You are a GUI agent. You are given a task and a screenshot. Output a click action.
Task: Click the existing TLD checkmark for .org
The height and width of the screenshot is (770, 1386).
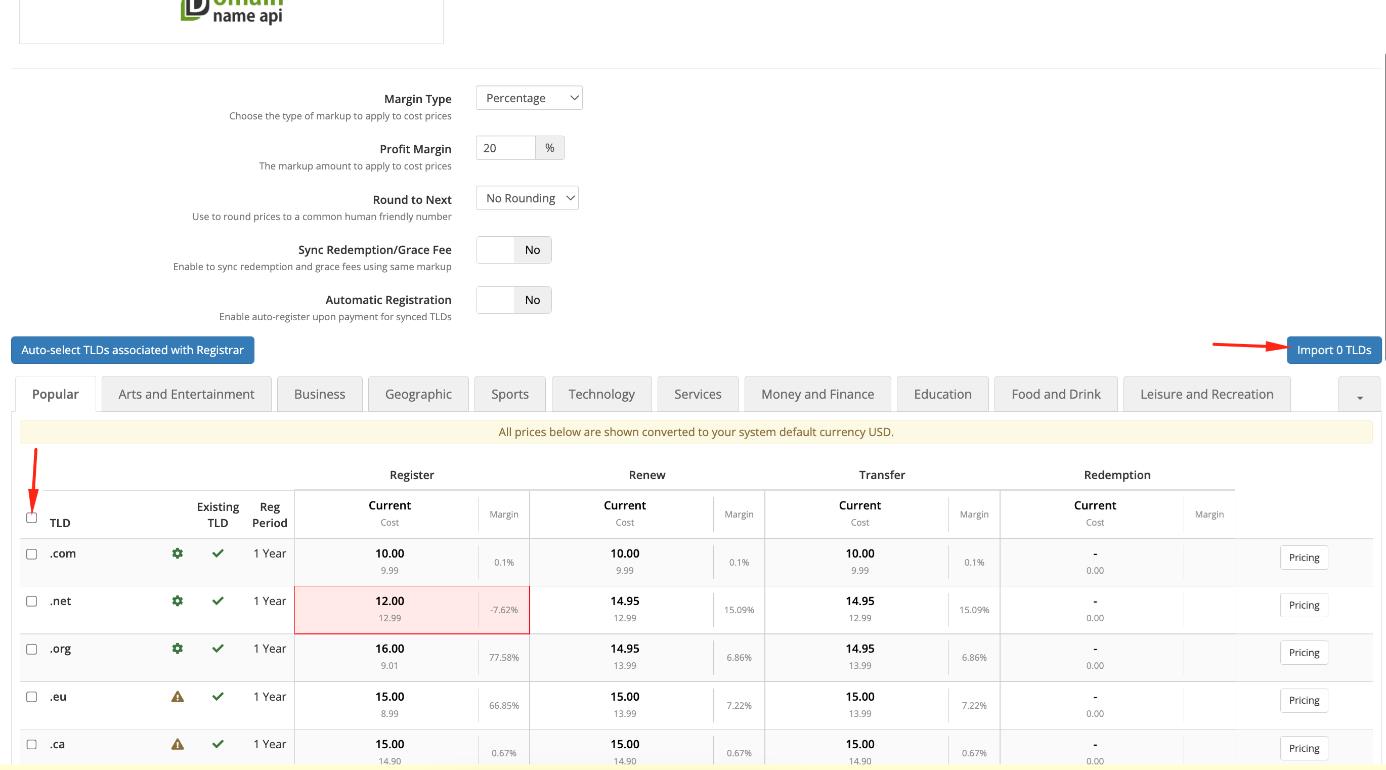click(x=218, y=648)
